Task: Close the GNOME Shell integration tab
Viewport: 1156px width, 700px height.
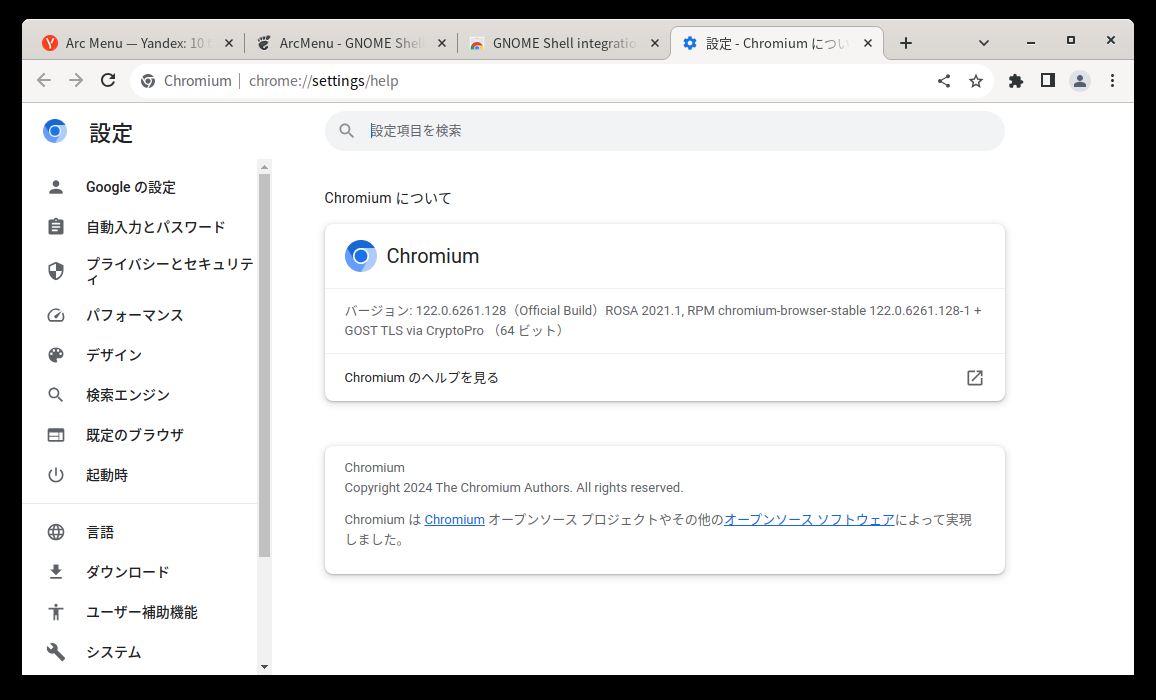Action: pos(655,44)
